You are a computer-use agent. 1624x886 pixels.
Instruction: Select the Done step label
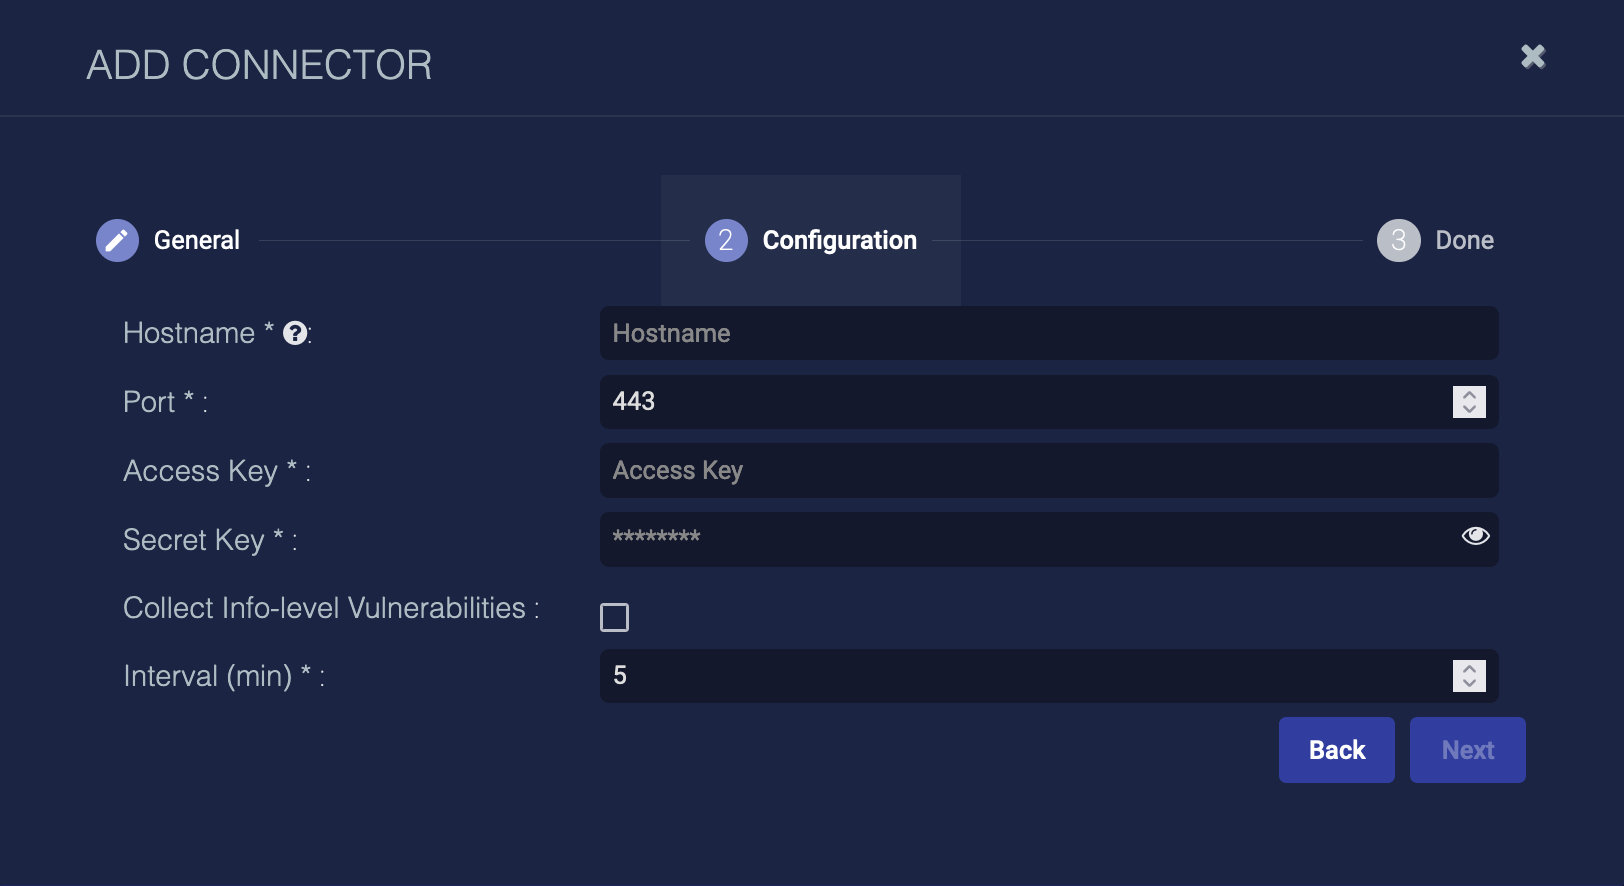(1464, 240)
